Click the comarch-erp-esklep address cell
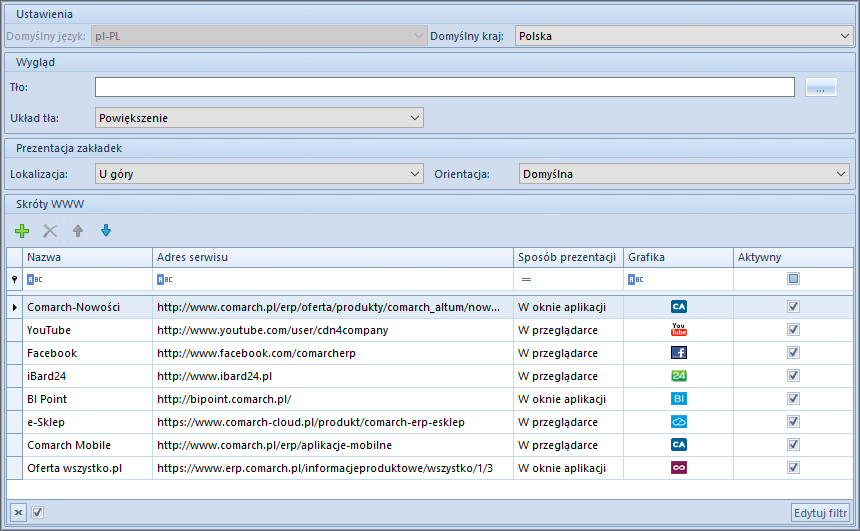Image resolution: width=860 pixels, height=531 pixels. click(x=333, y=422)
